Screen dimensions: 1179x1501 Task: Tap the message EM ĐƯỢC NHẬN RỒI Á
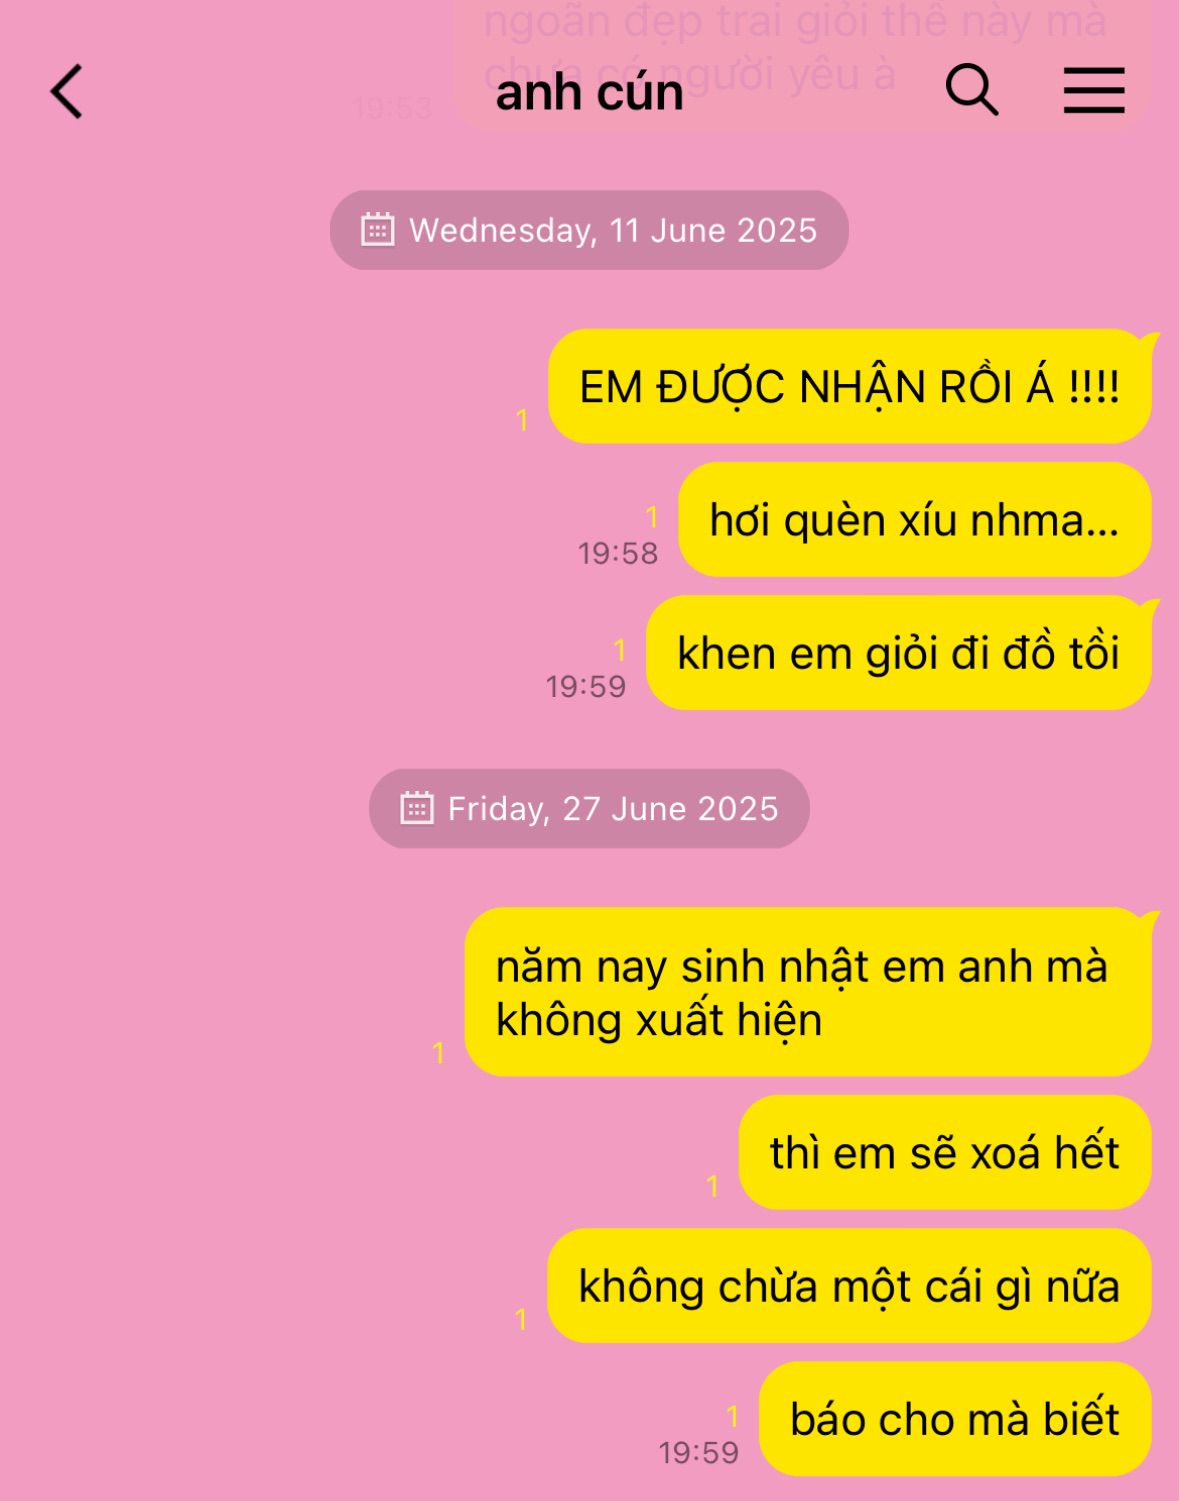[850, 386]
